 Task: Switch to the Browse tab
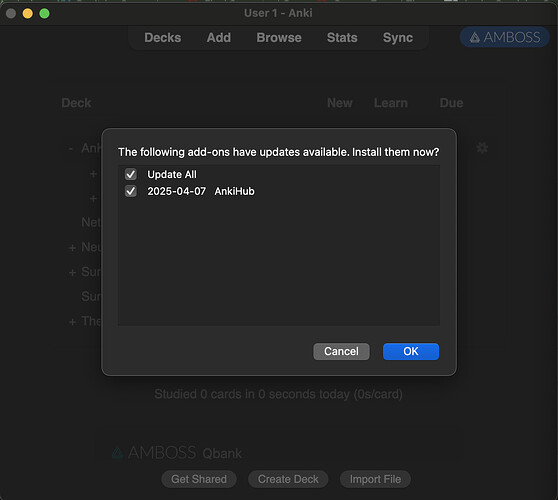[x=279, y=37]
